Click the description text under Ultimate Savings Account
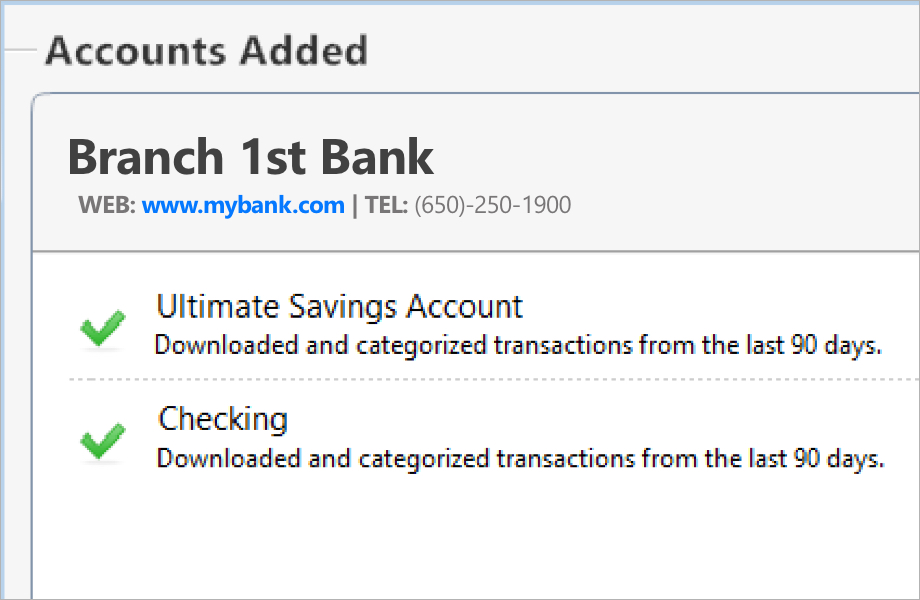 pyautogui.click(x=517, y=346)
